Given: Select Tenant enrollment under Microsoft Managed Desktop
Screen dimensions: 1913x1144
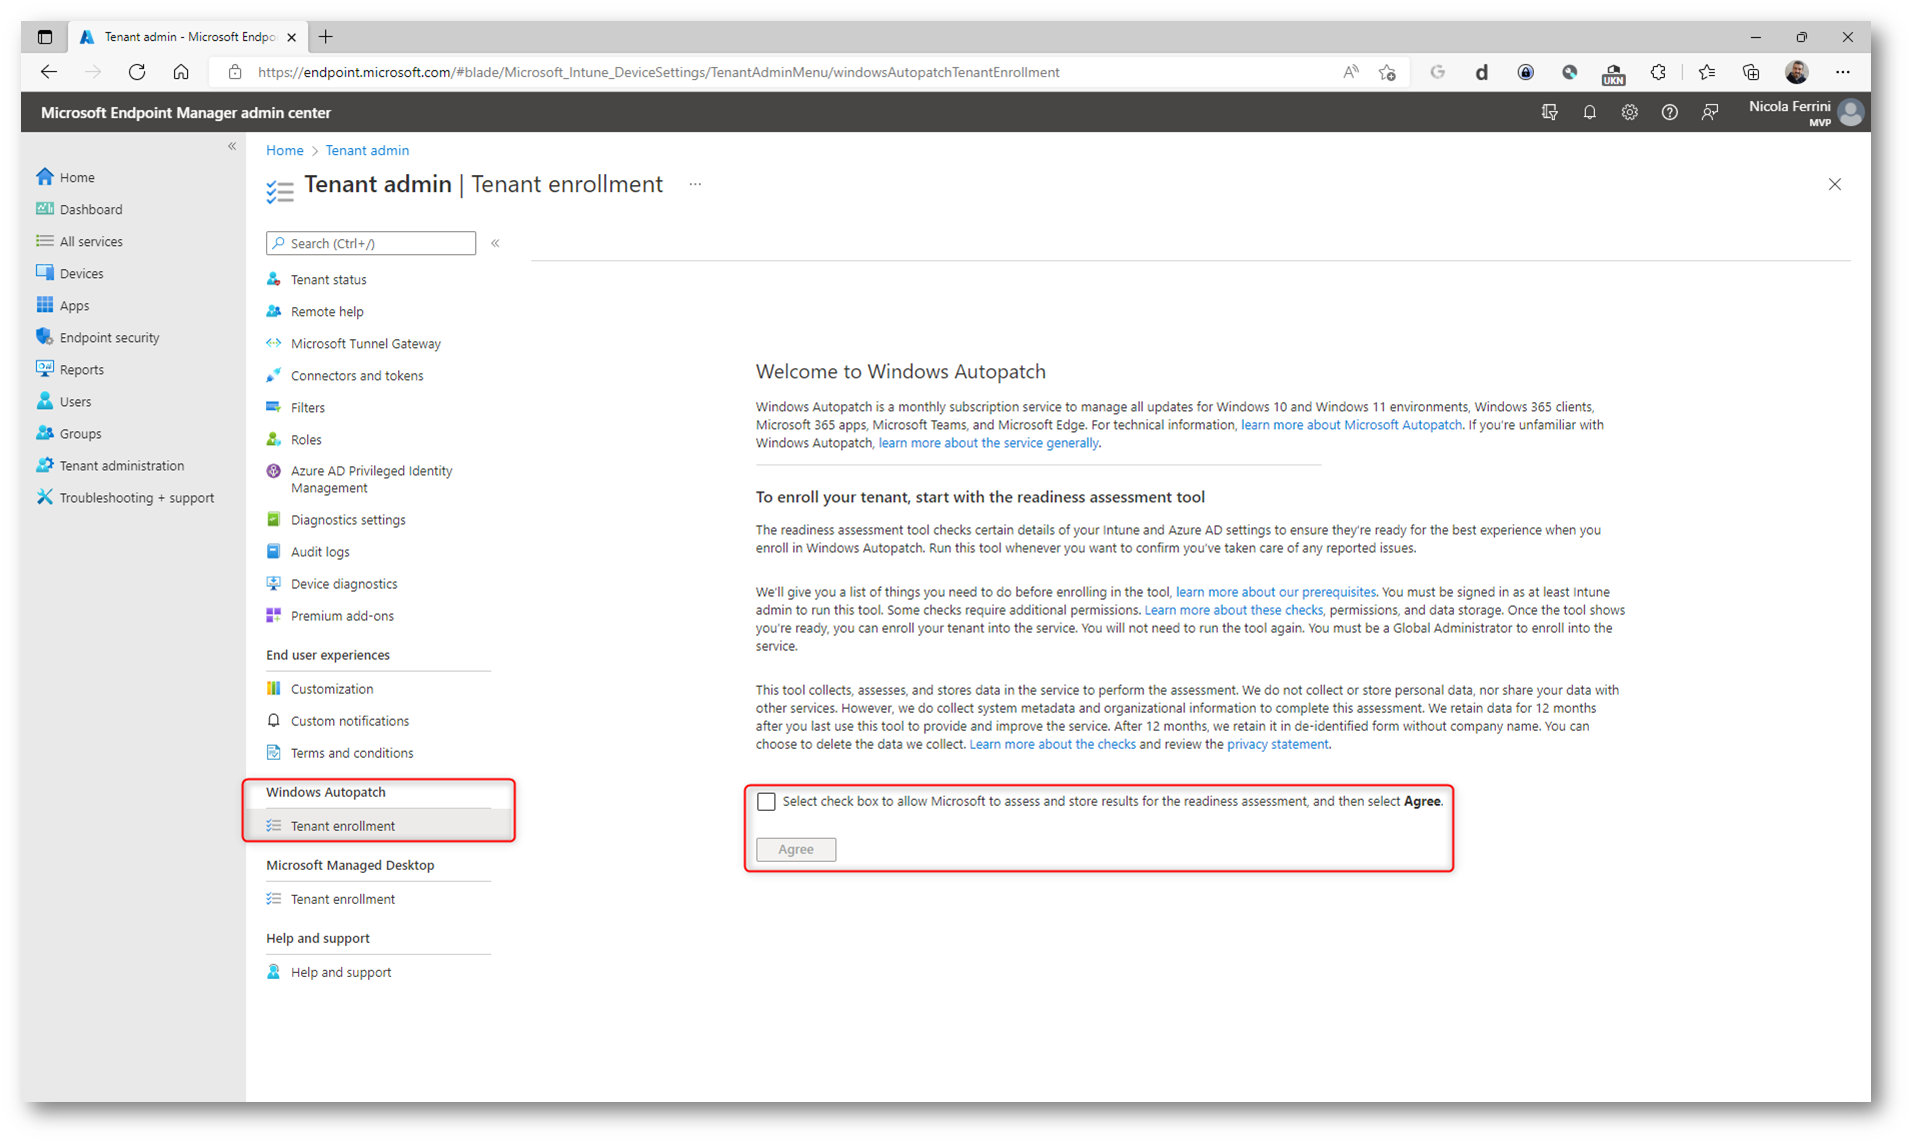Looking at the screenshot, I should click(x=342, y=899).
